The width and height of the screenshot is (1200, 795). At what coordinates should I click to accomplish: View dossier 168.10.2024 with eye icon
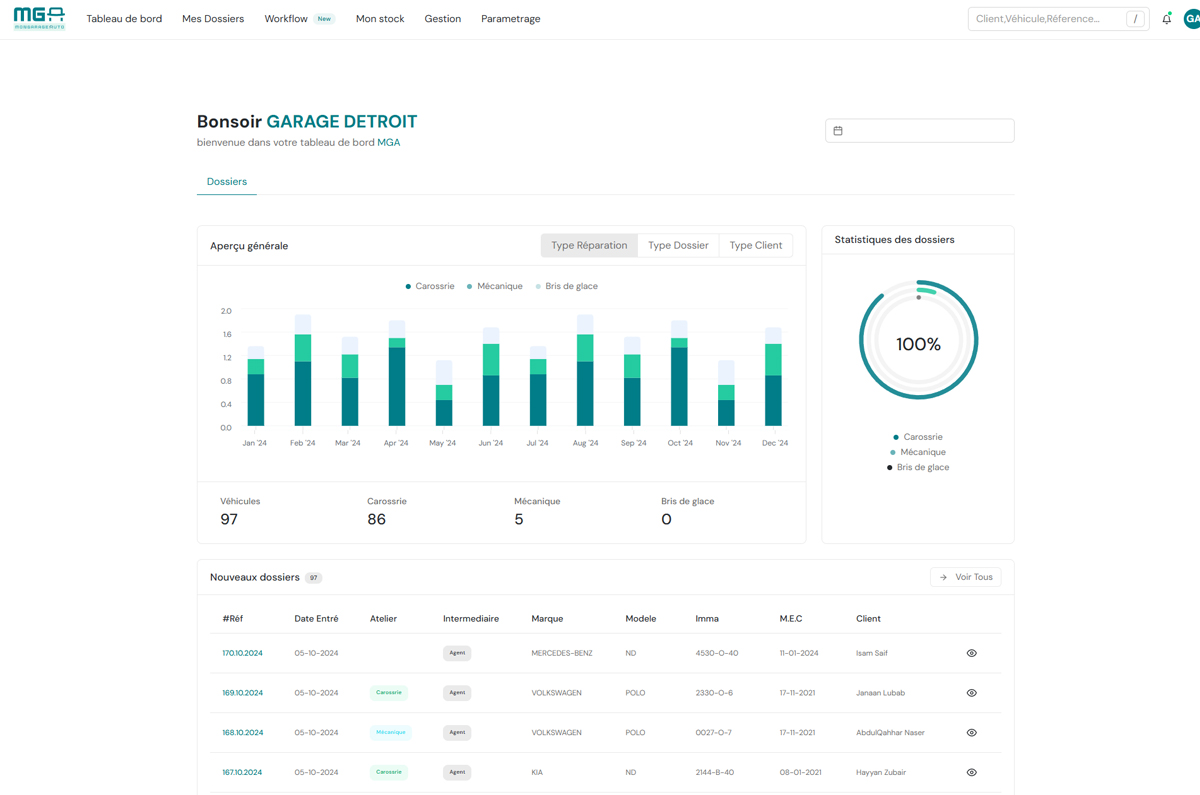(971, 733)
